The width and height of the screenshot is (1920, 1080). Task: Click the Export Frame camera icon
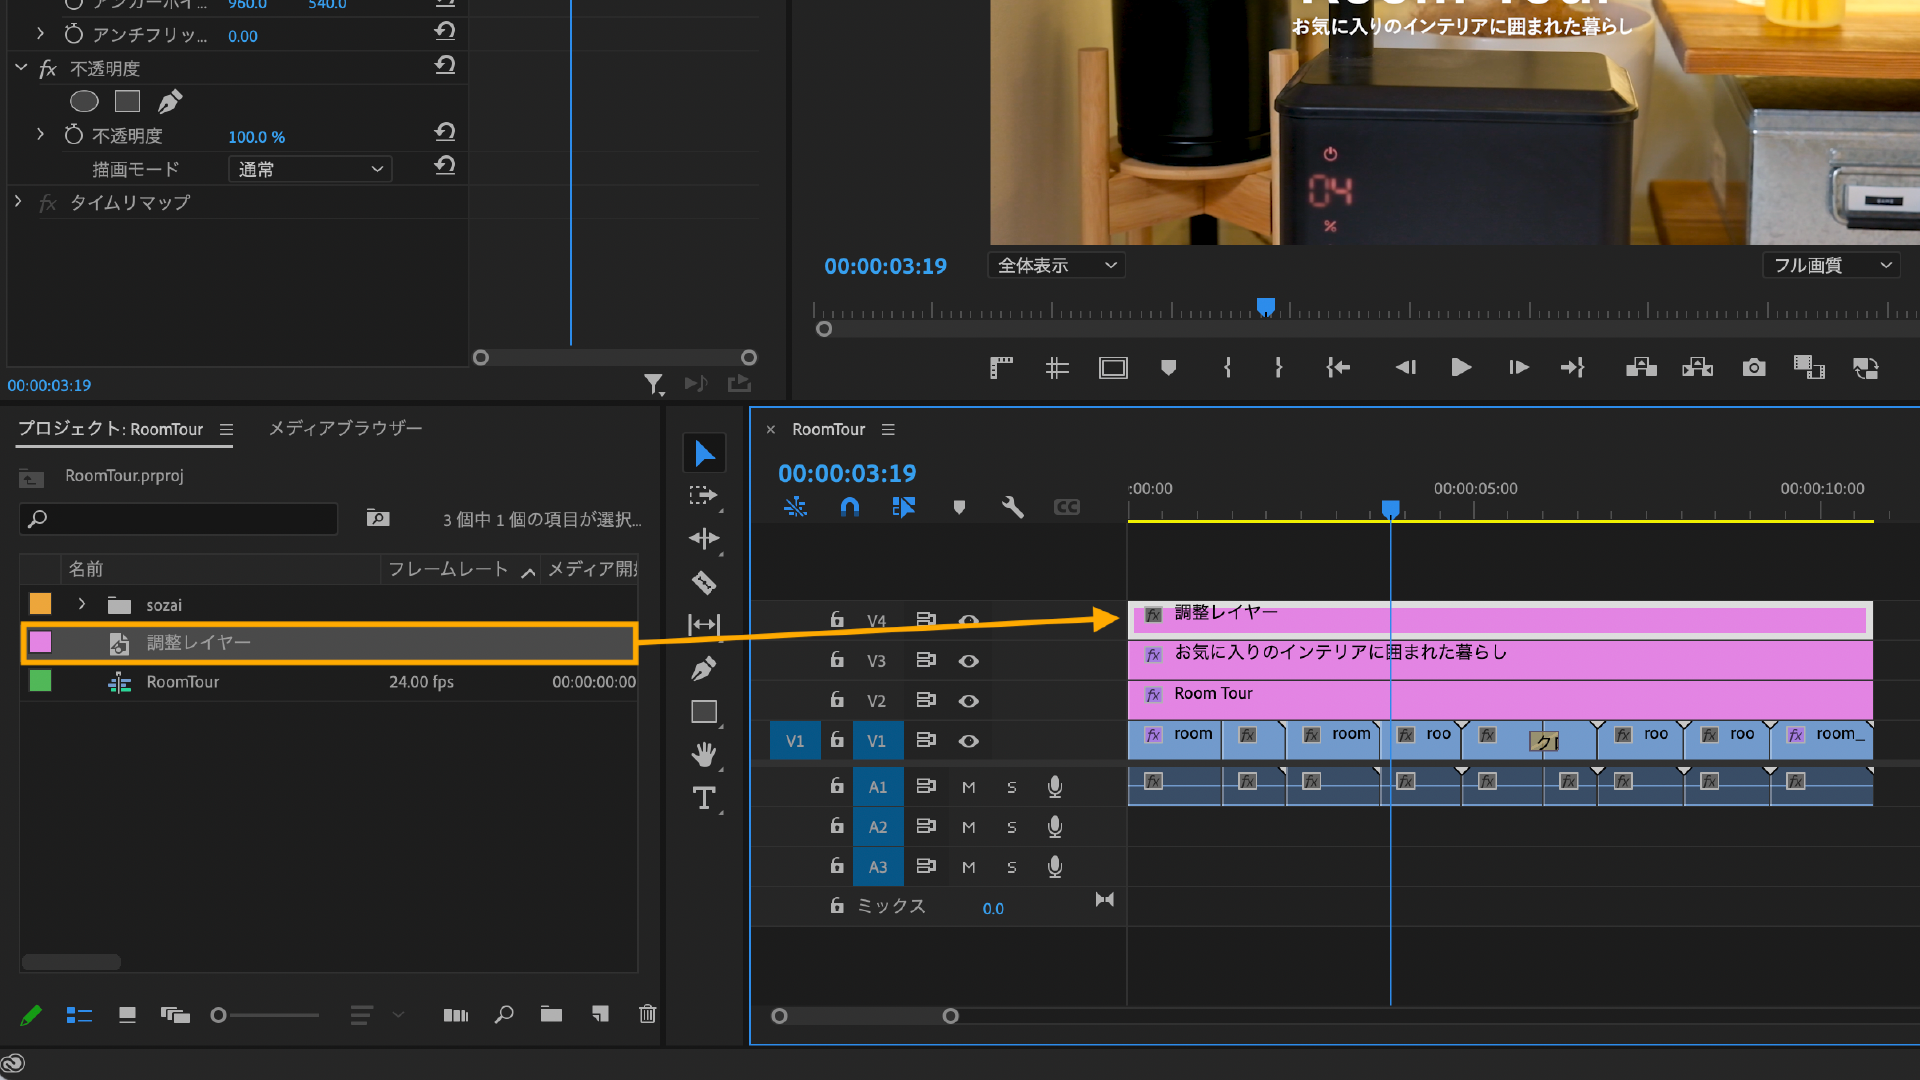pos(1753,368)
